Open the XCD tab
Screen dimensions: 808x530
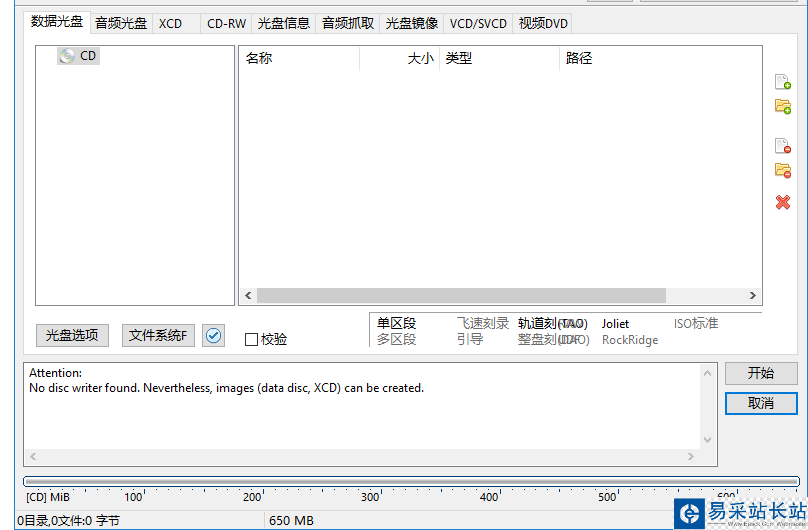(175, 24)
